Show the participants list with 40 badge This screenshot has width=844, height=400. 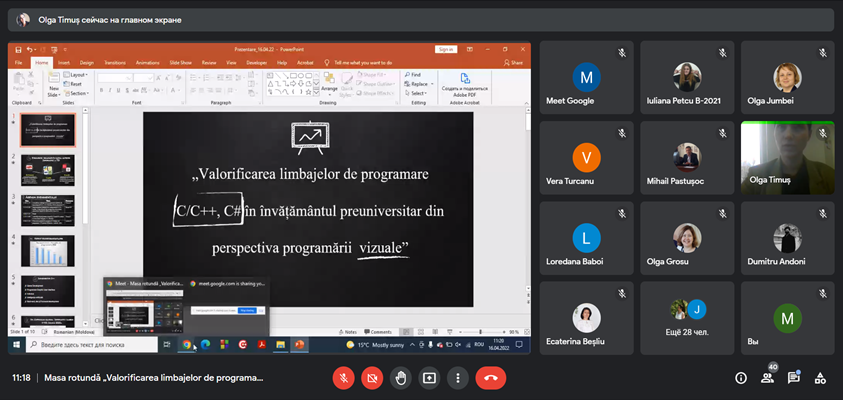tap(768, 378)
